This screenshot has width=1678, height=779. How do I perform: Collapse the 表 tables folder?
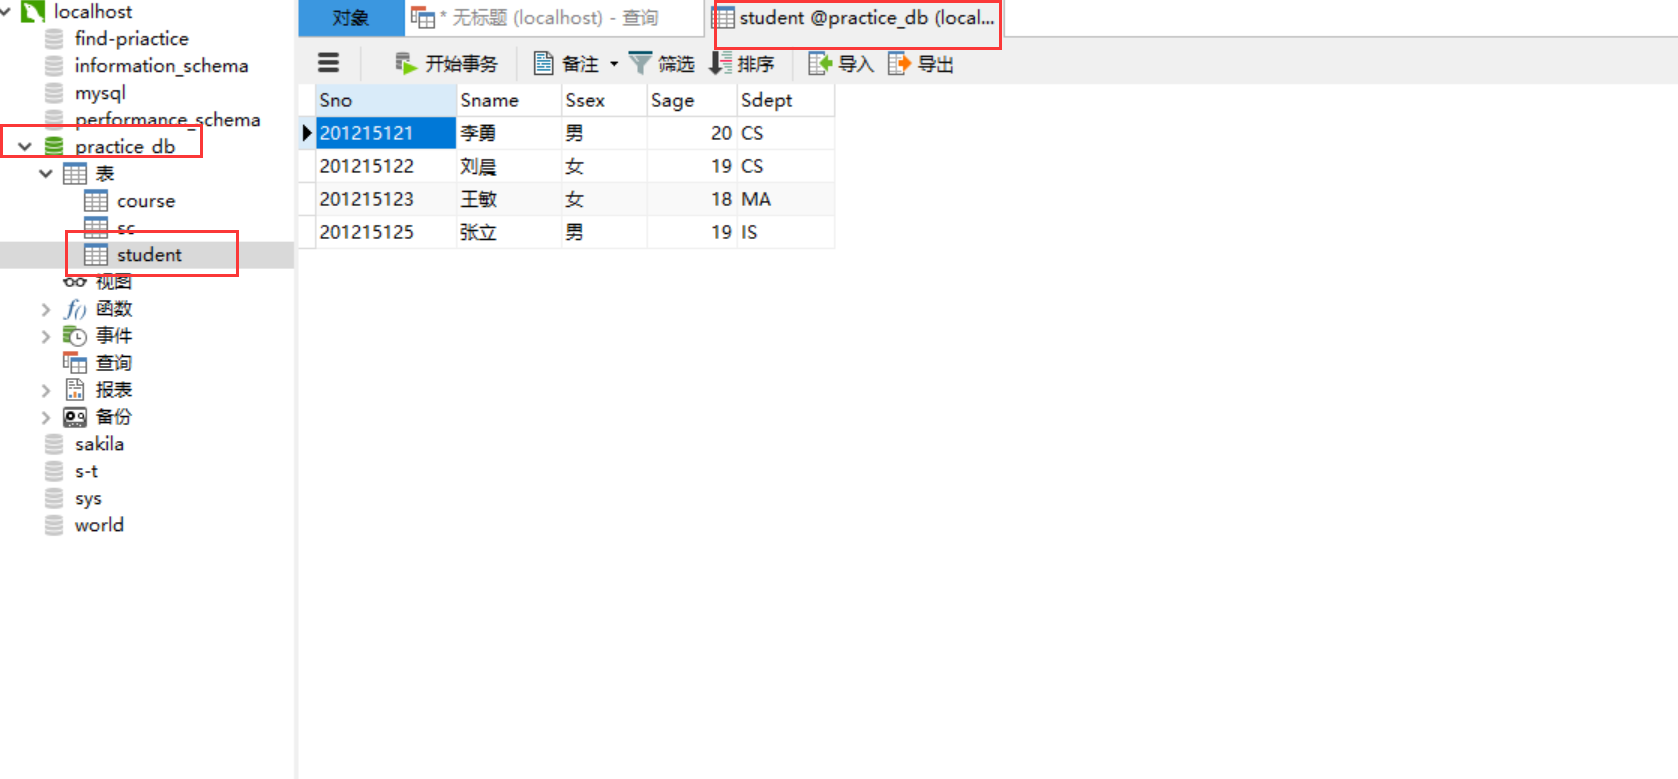46,173
